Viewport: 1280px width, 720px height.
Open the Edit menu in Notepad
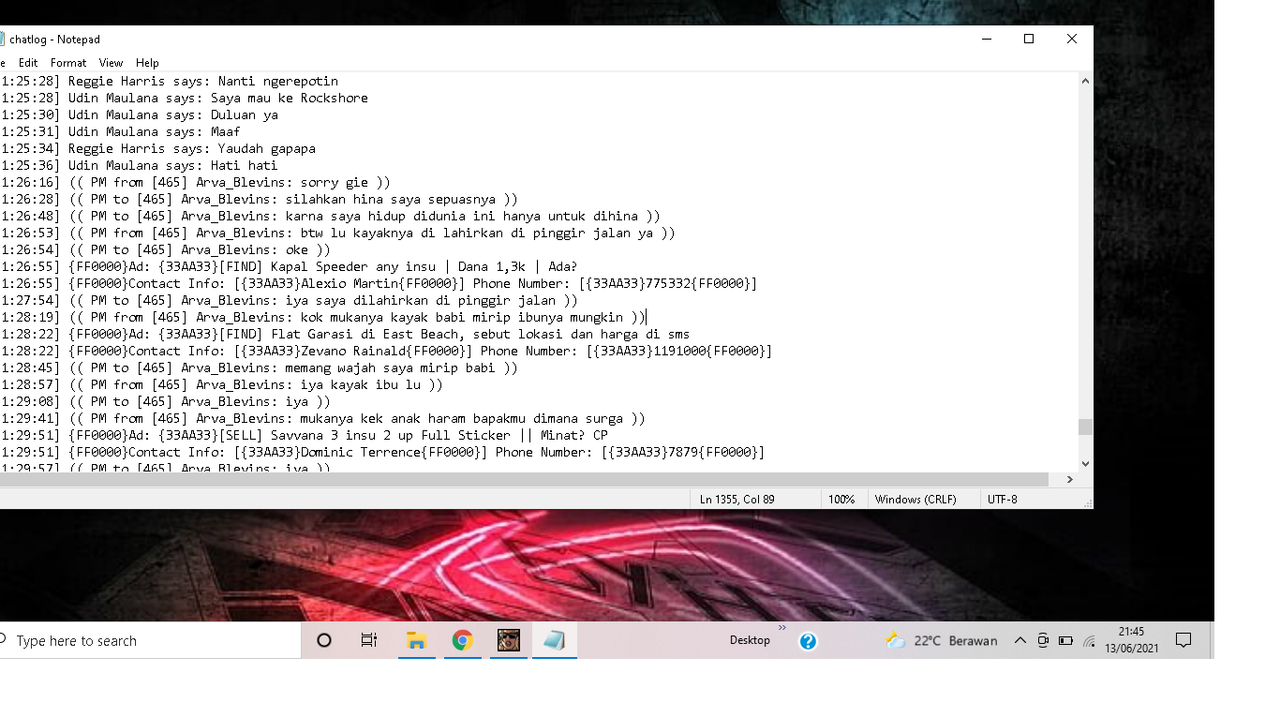coord(28,62)
